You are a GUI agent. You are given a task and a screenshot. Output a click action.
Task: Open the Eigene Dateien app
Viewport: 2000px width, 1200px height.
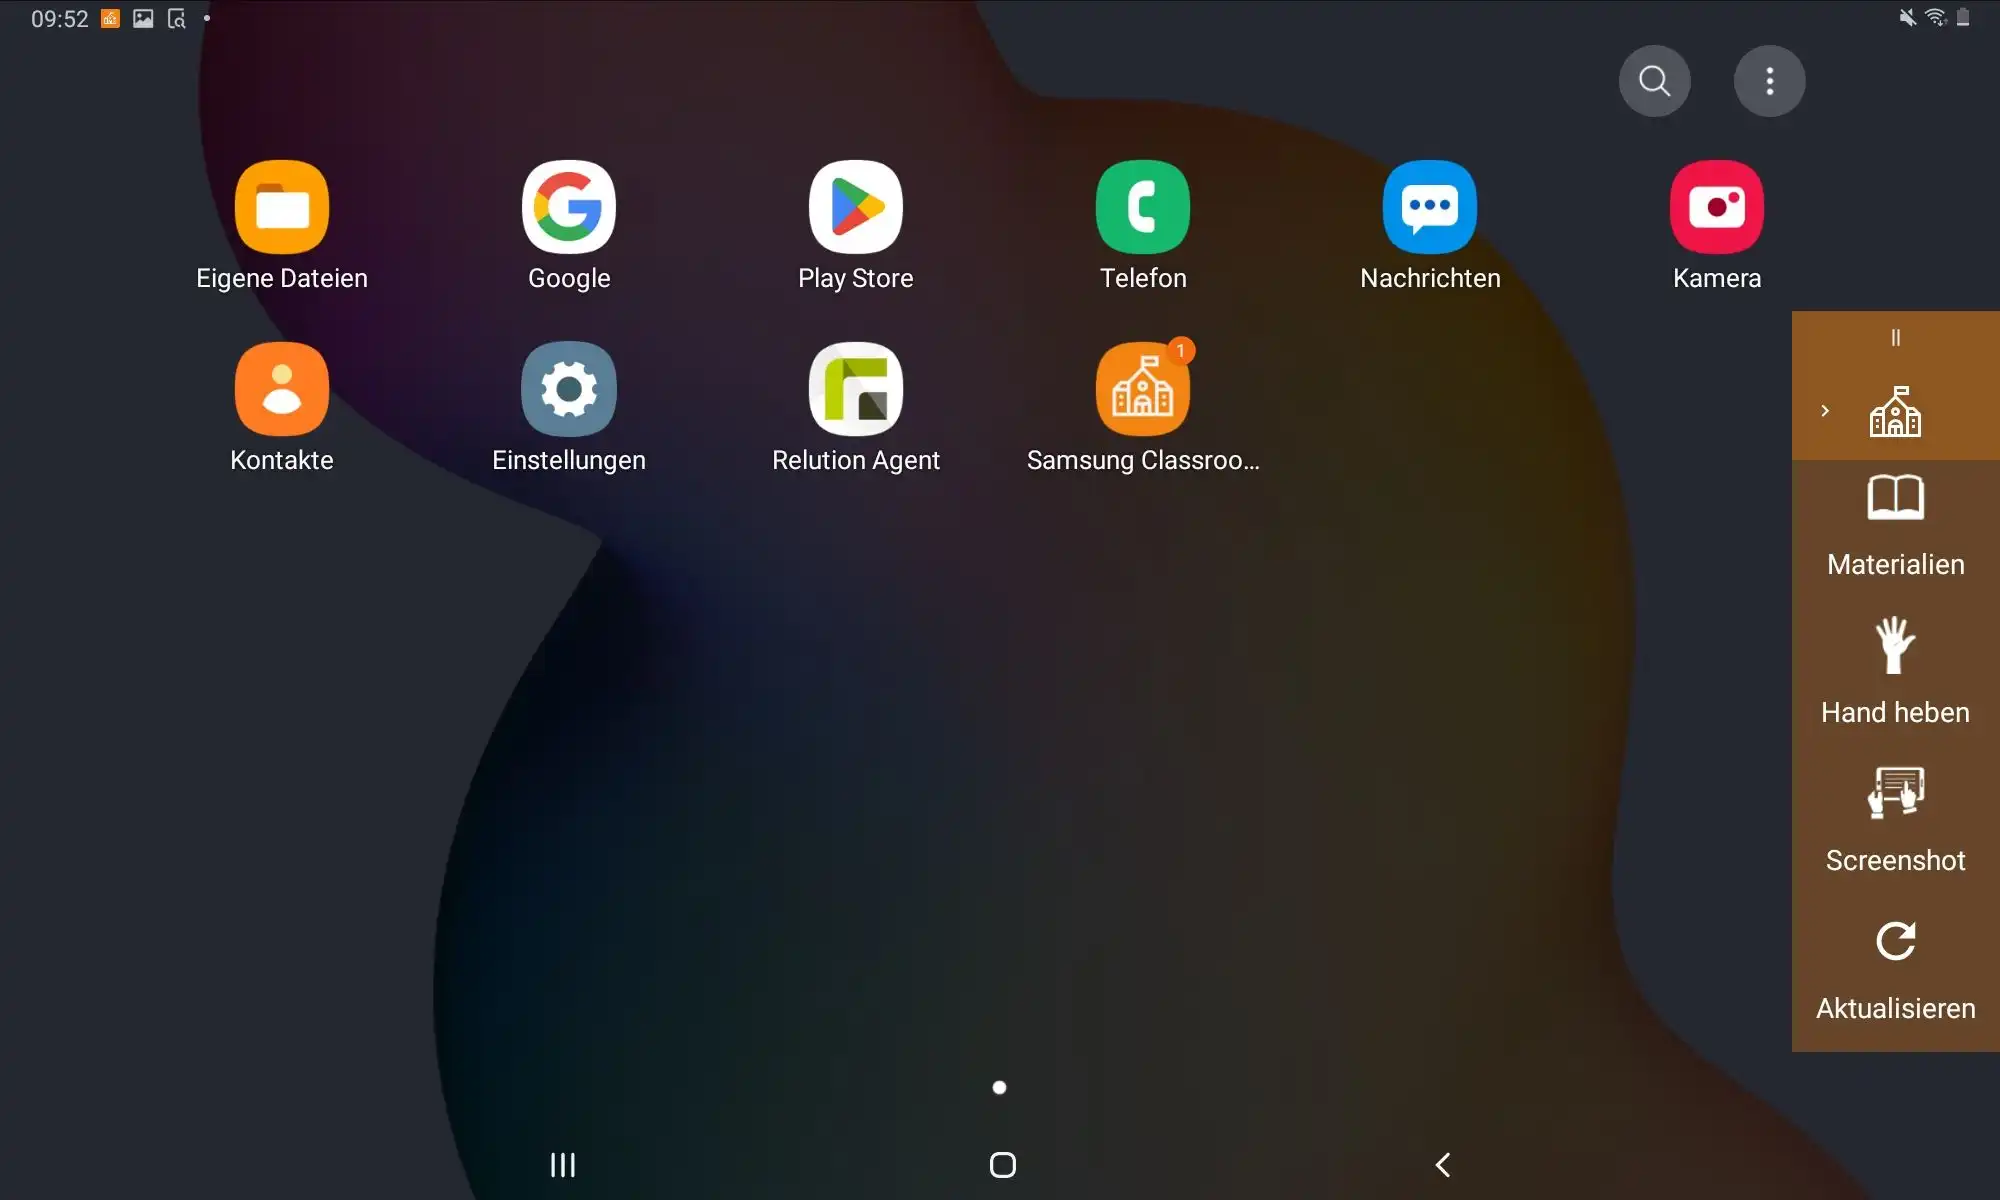pyautogui.click(x=282, y=207)
